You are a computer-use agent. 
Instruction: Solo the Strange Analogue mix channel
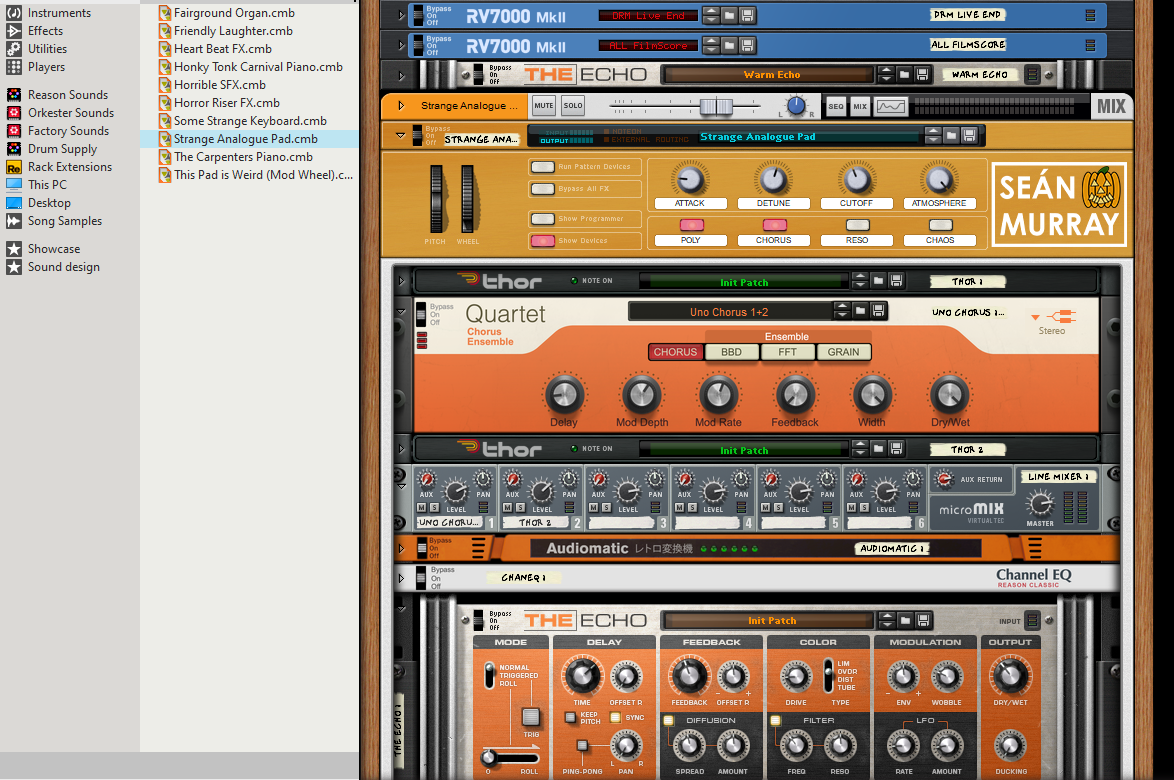pos(572,105)
